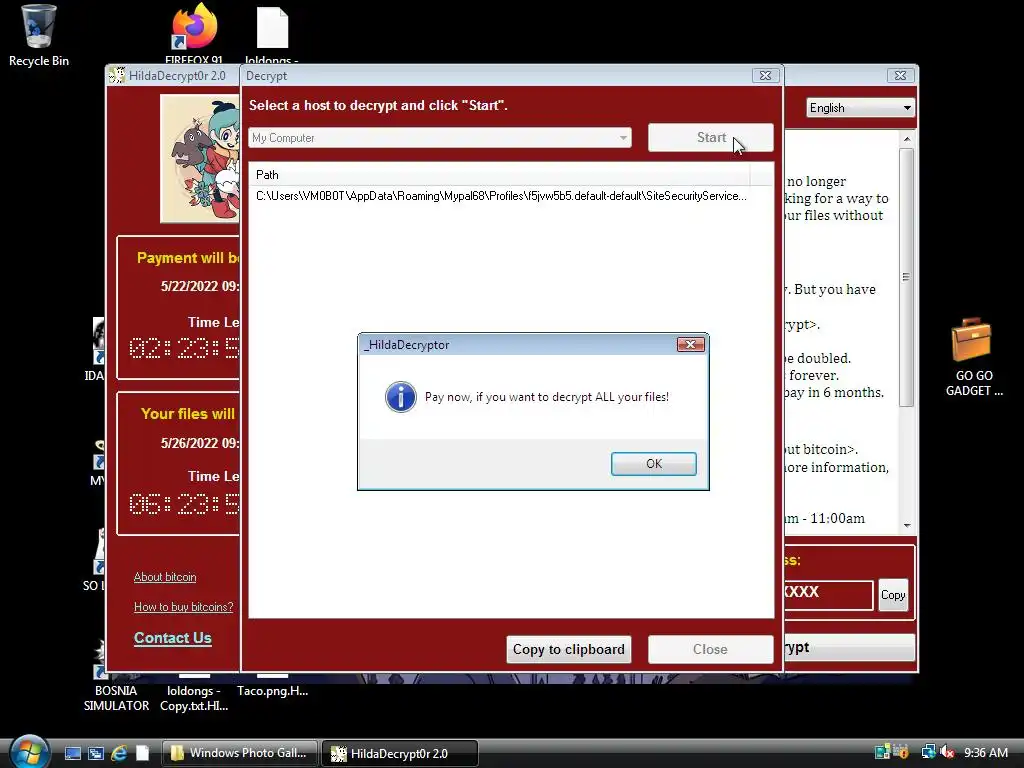Click the Start button in the Decrypt window

click(711, 138)
